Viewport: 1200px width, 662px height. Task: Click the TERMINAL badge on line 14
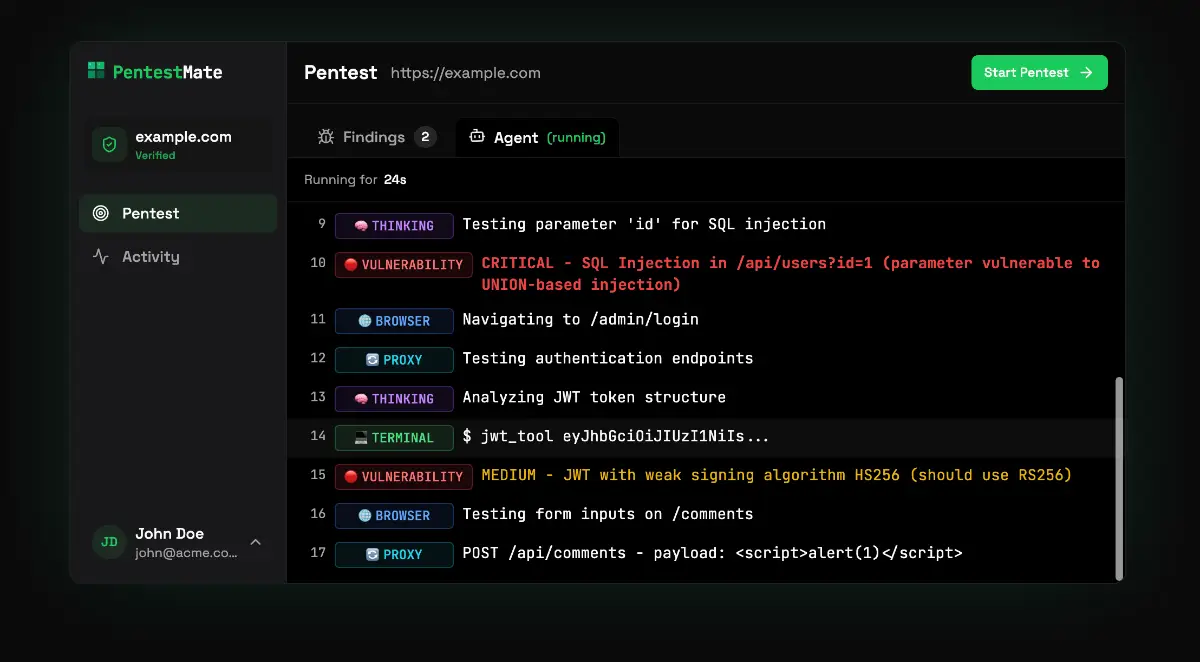pos(394,438)
